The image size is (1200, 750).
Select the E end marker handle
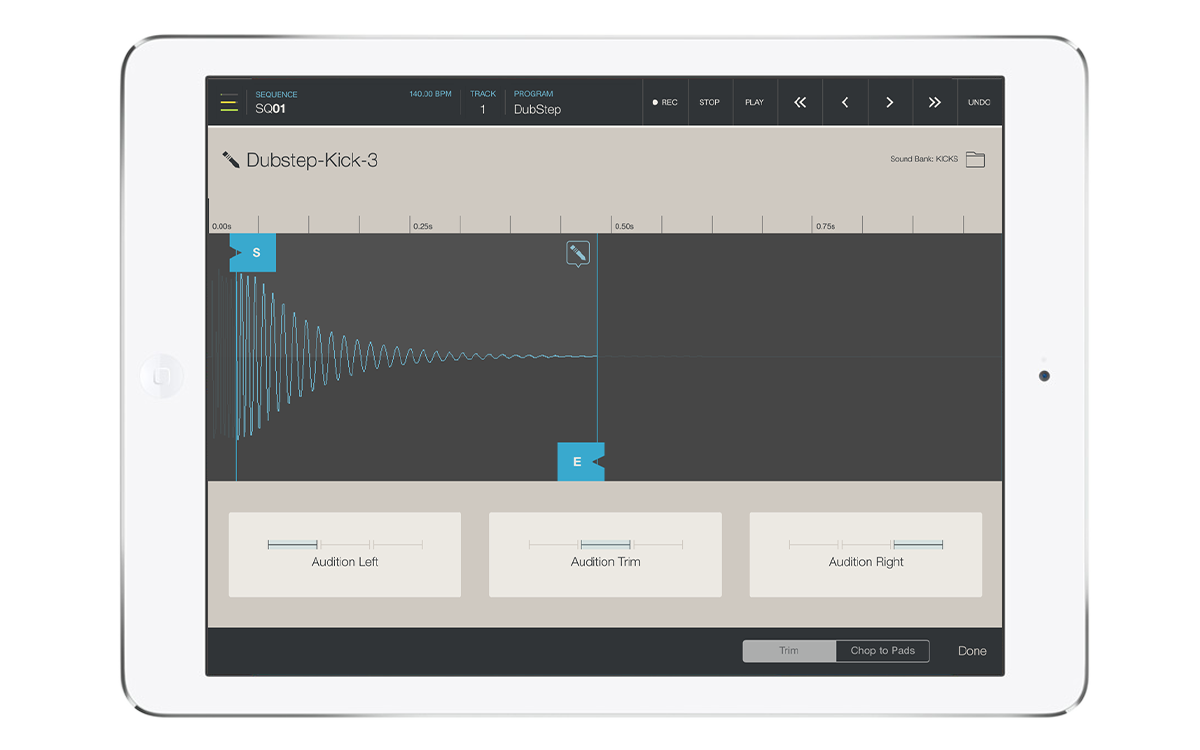579,462
